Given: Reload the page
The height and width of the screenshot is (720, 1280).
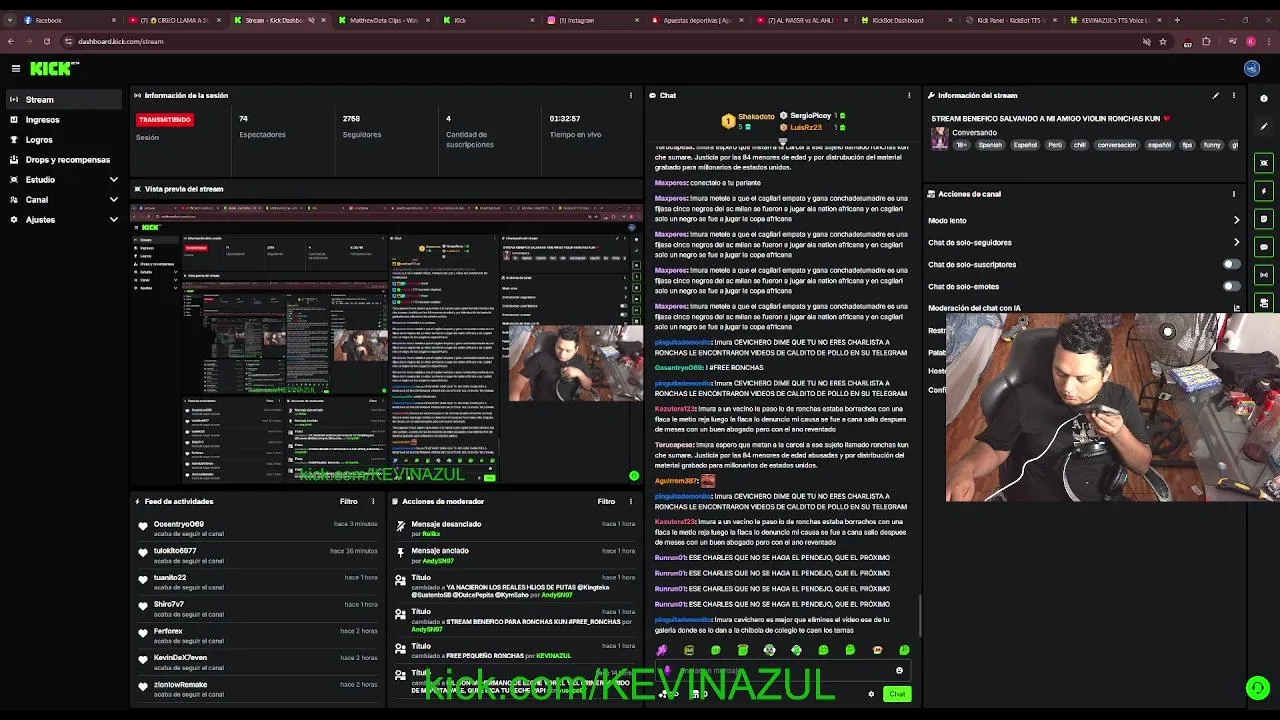Looking at the screenshot, I should pos(47,41).
